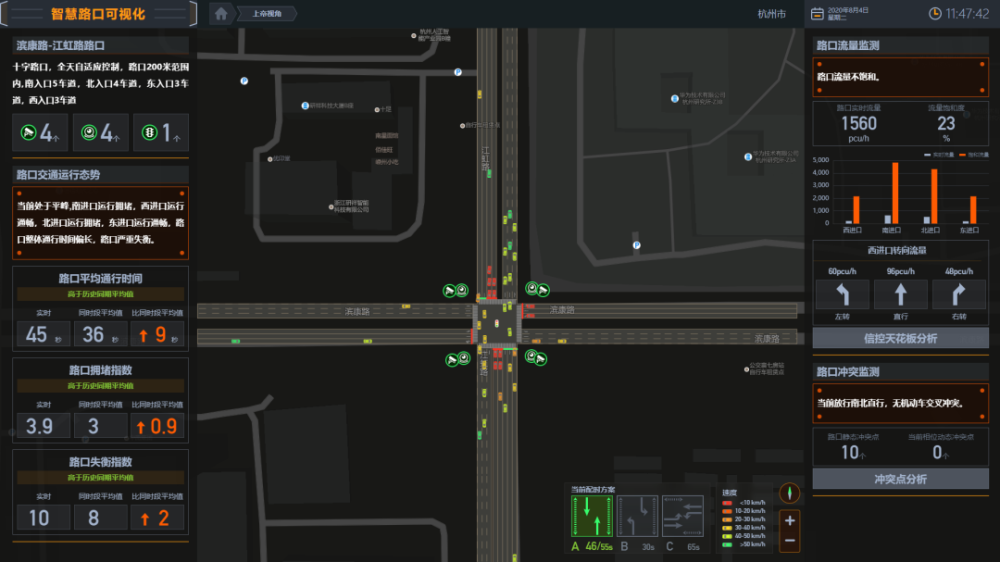
Task: Select signal phase C diagram
Action: pyautogui.click(x=683, y=515)
